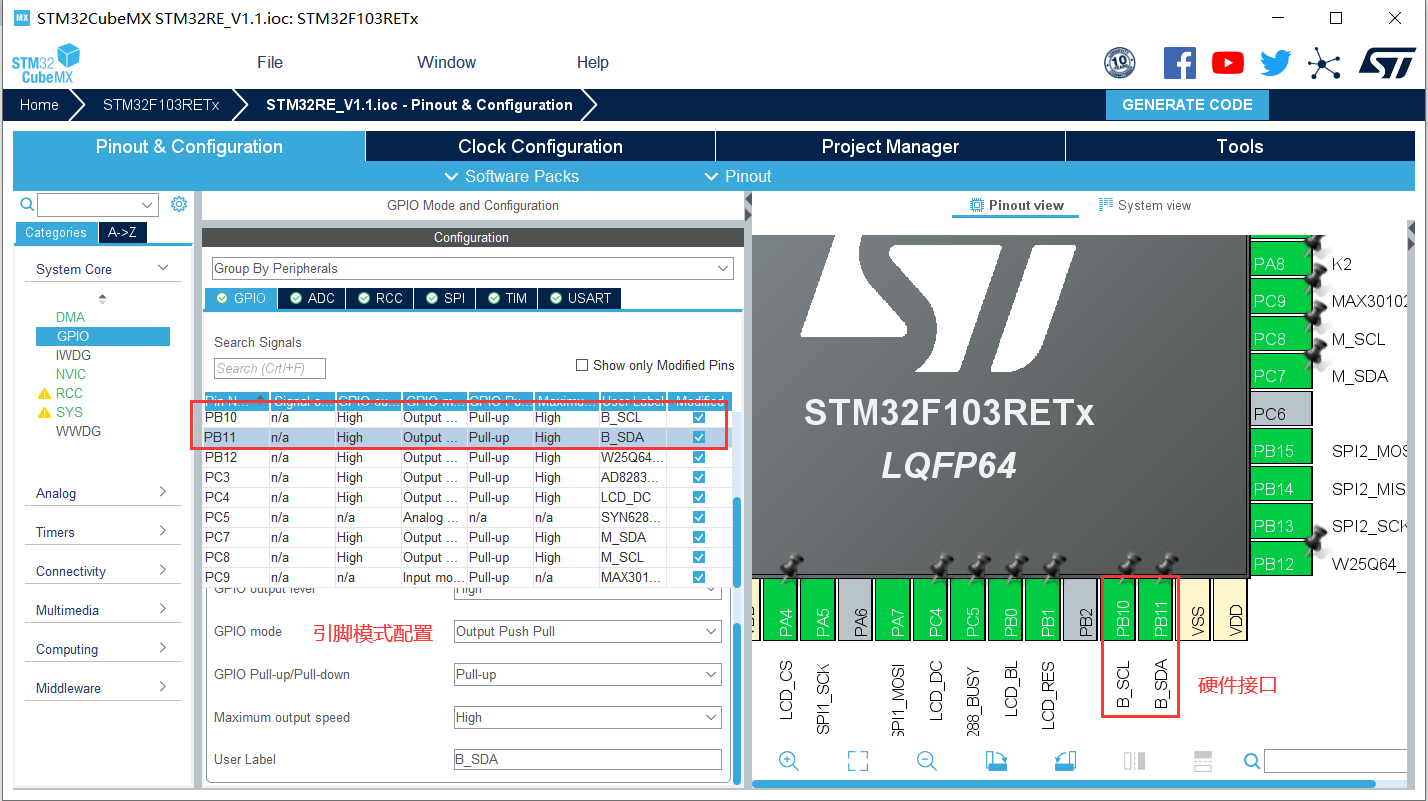Viewport: 1428px width, 801px height.
Task: Open the SPI peripheral tab
Action: tap(444, 298)
